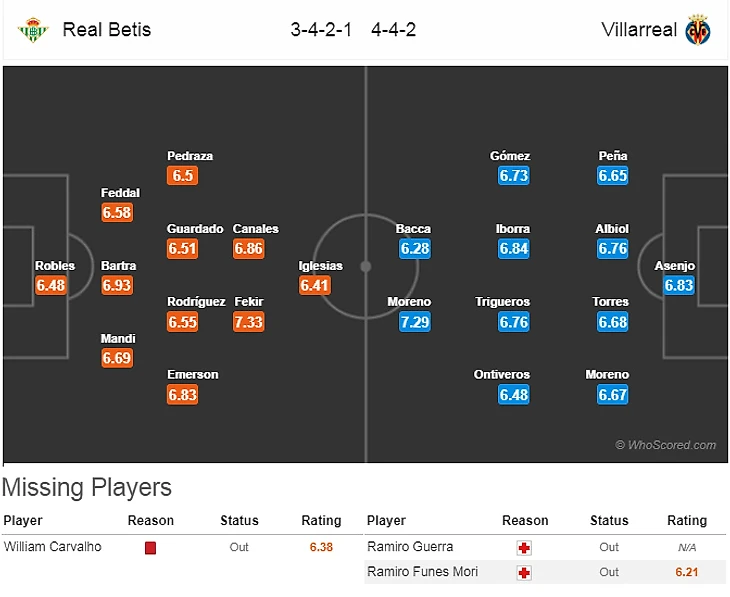Screen dimensions: 730x597
Task: Open the Villarreal team name
Action: pos(639,29)
